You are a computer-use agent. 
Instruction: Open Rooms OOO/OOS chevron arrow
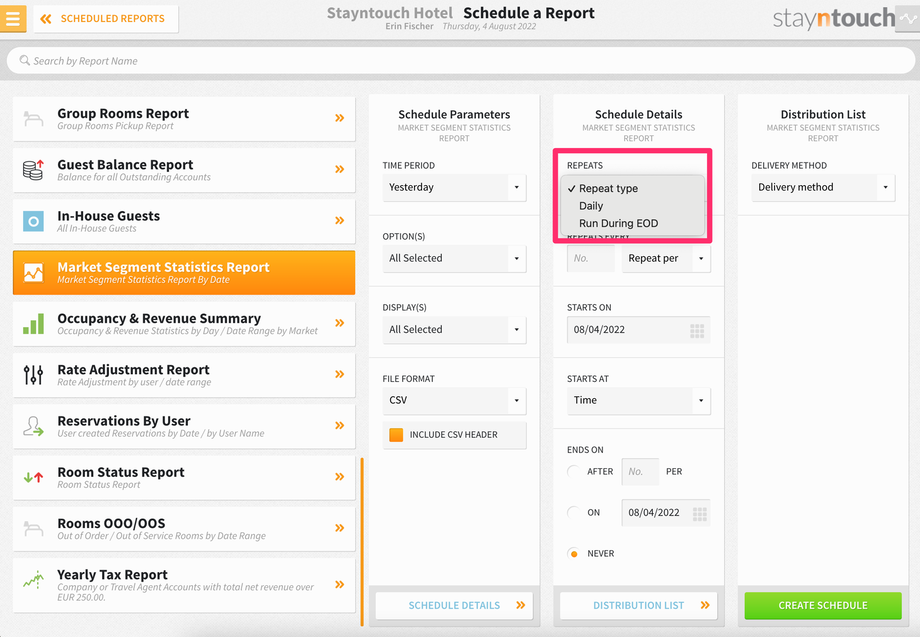pyautogui.click(x=340, y=528)
